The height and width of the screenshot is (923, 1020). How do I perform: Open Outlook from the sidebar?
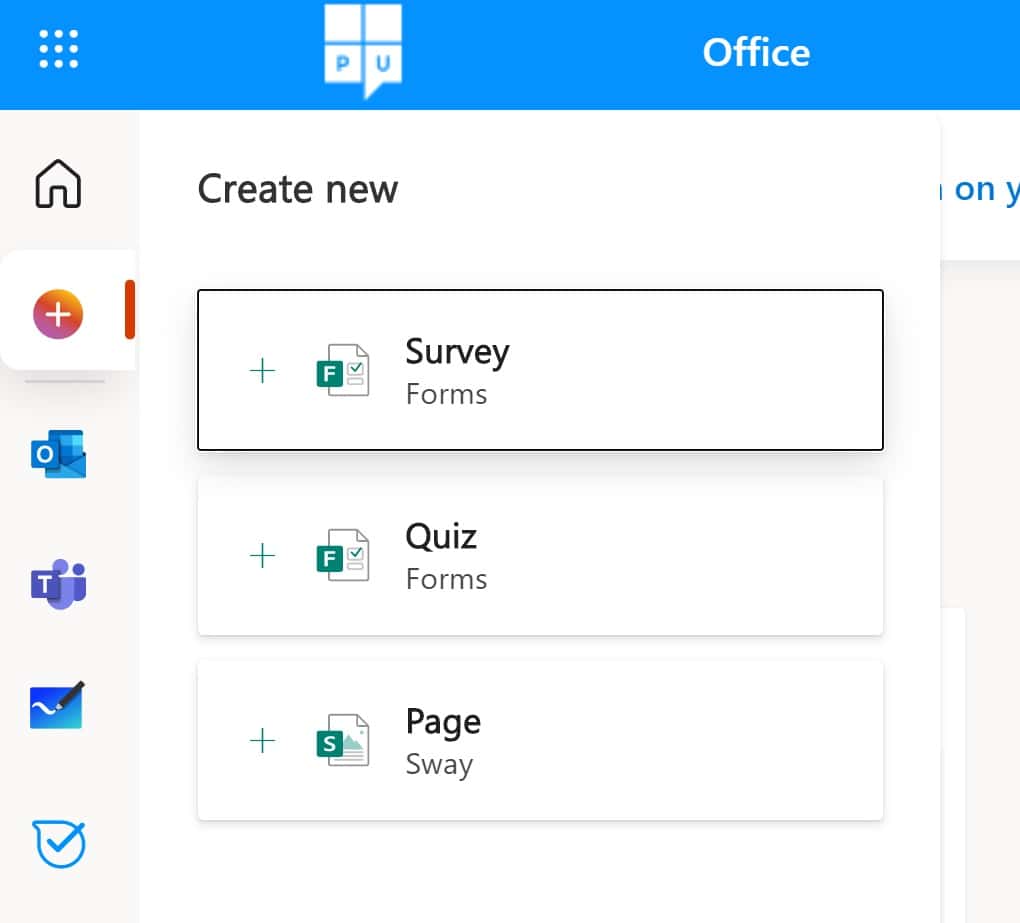tap(59, 453)
